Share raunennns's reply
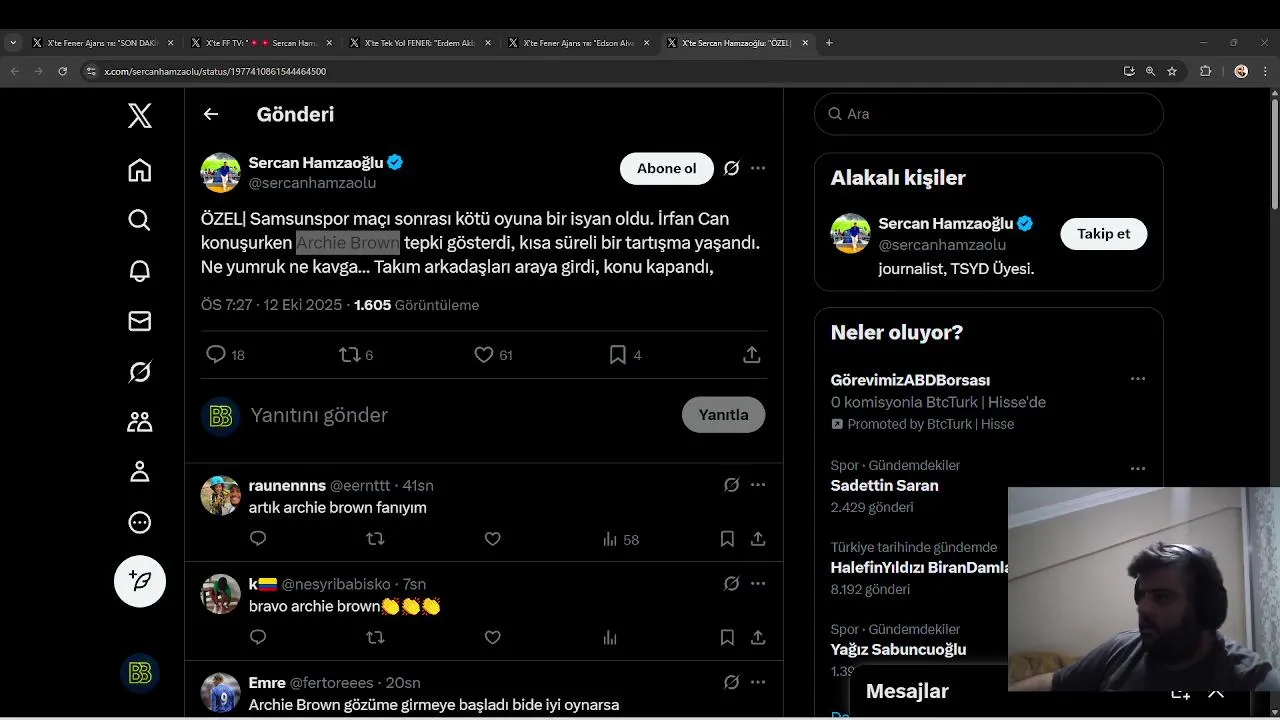 pyautogui.click(x=758, y=539)
